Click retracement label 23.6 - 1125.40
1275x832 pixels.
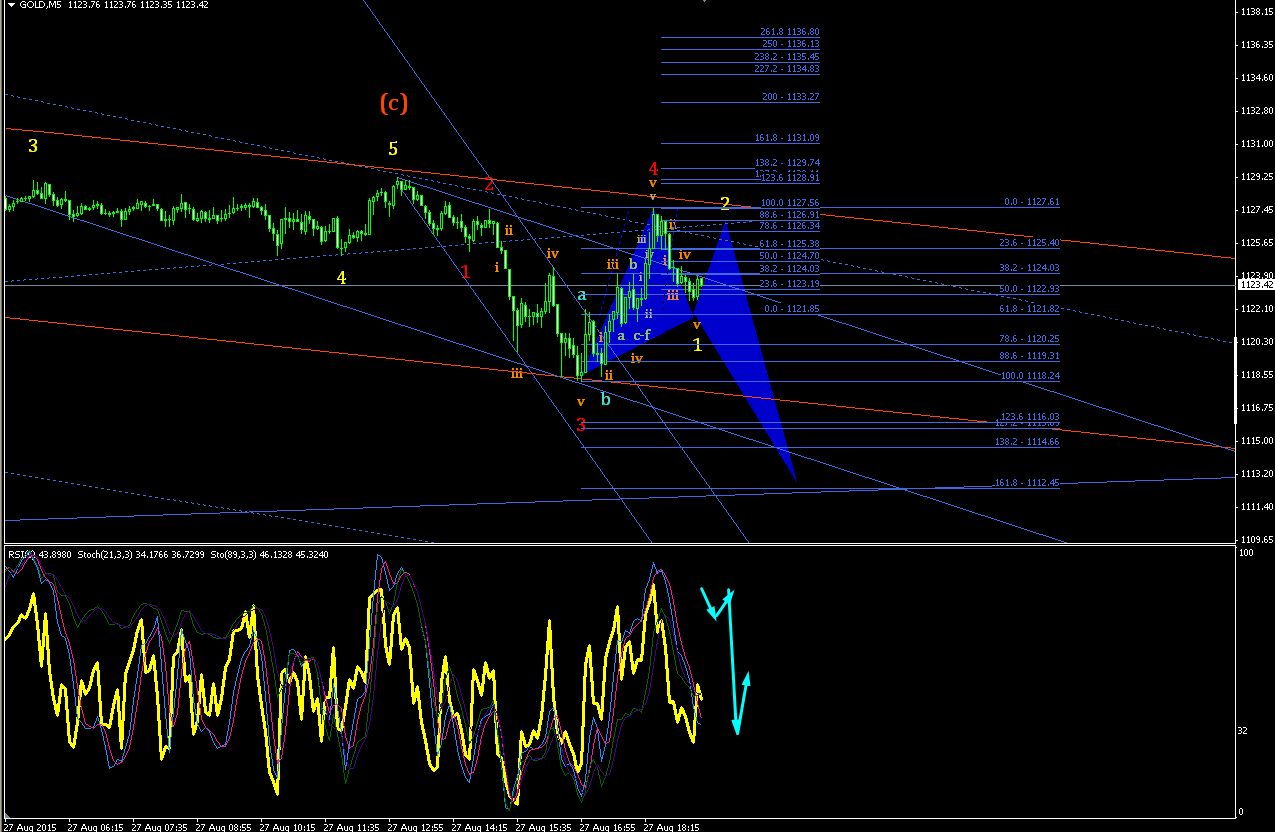(x=1029, y=243)
